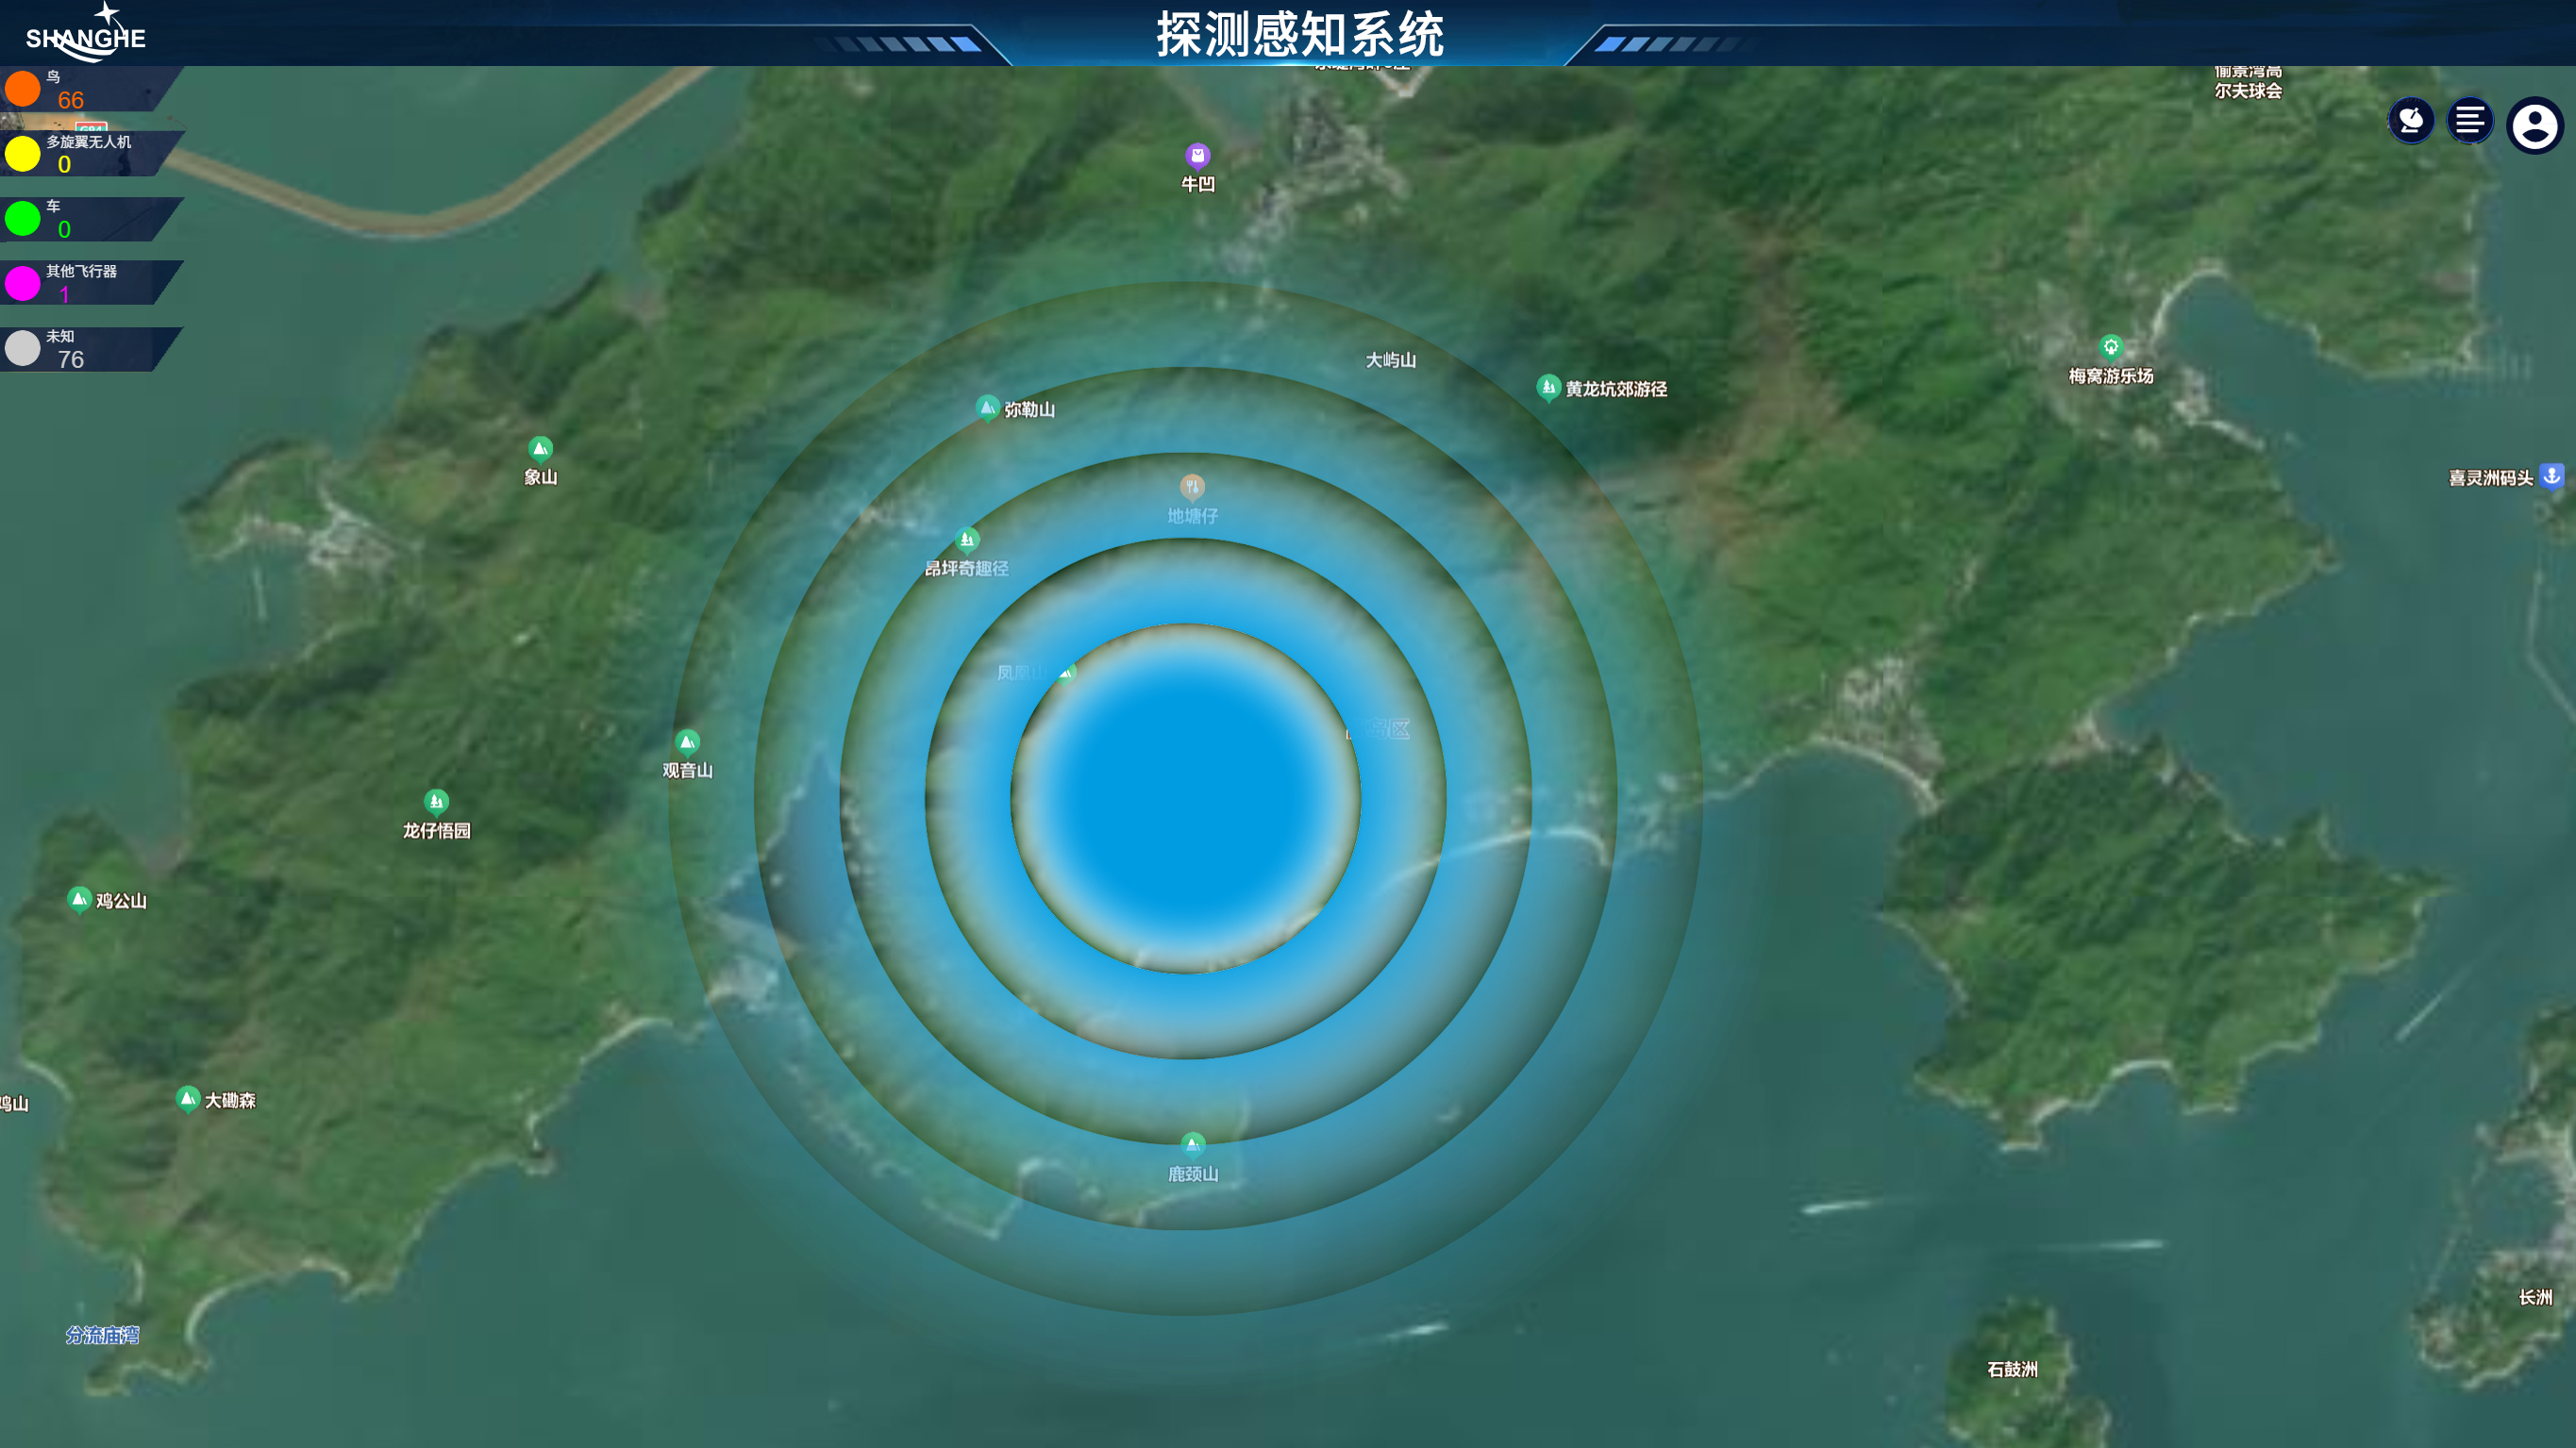Click the center of radar detection circle
Screen dimensions: 2576x1448
tap(1185, 799)
